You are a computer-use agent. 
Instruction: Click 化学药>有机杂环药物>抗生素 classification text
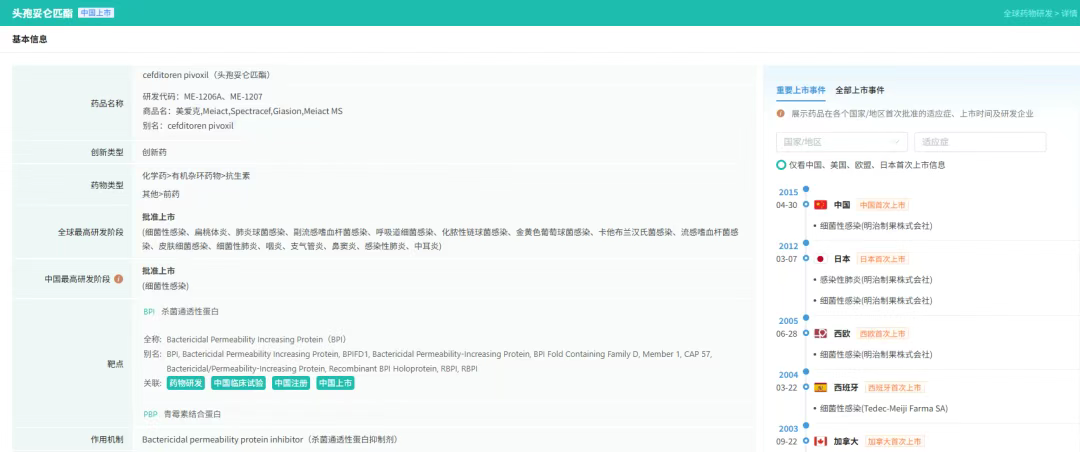point(196,176)
